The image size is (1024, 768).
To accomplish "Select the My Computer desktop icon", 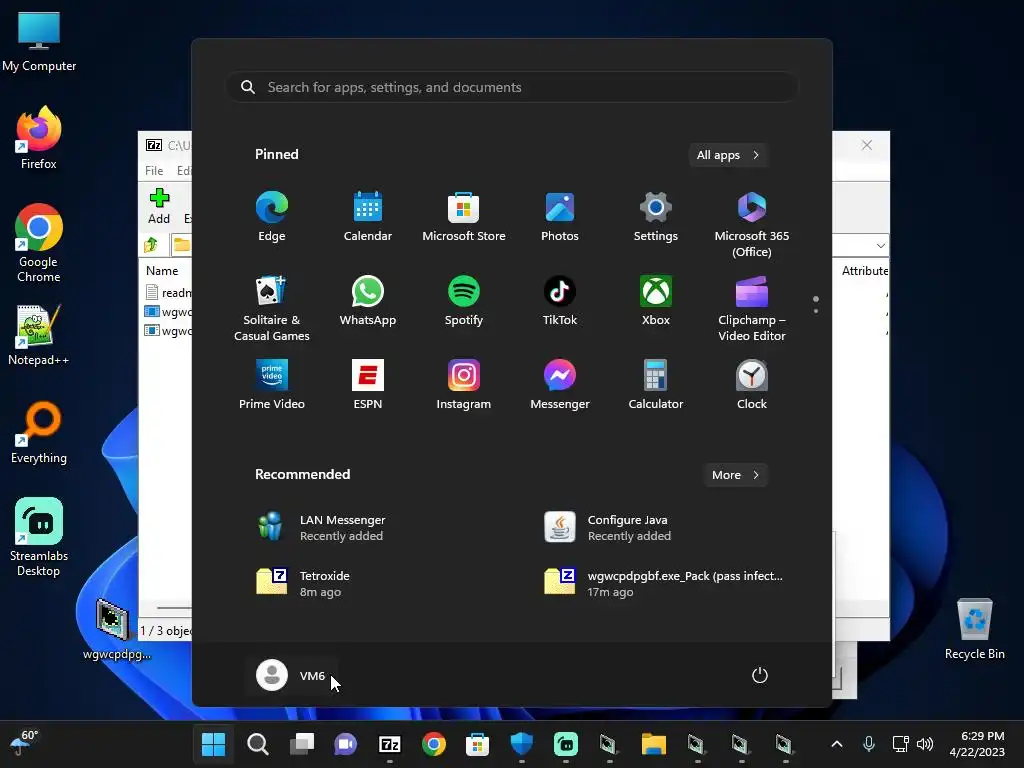I will coord(39,41).
